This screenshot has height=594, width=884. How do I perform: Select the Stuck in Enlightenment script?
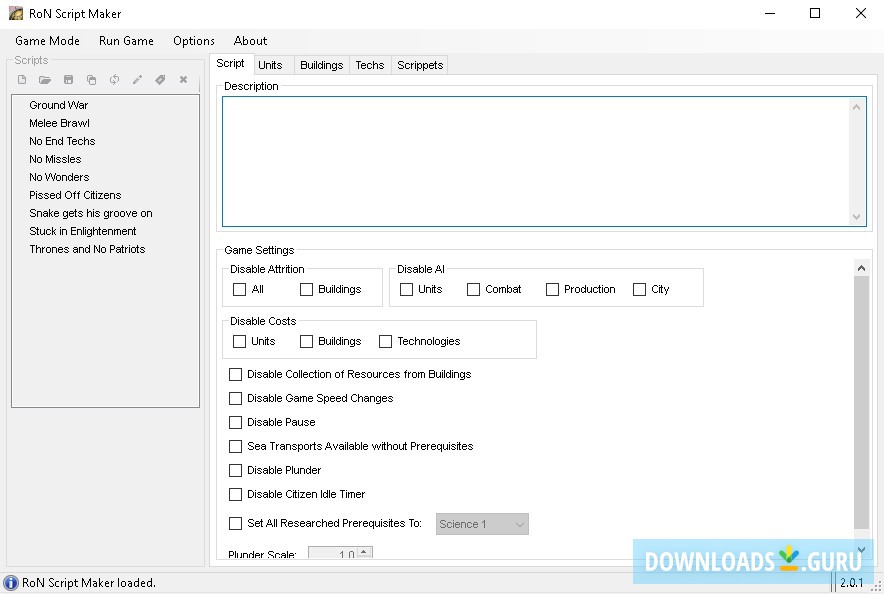(83, 231)
